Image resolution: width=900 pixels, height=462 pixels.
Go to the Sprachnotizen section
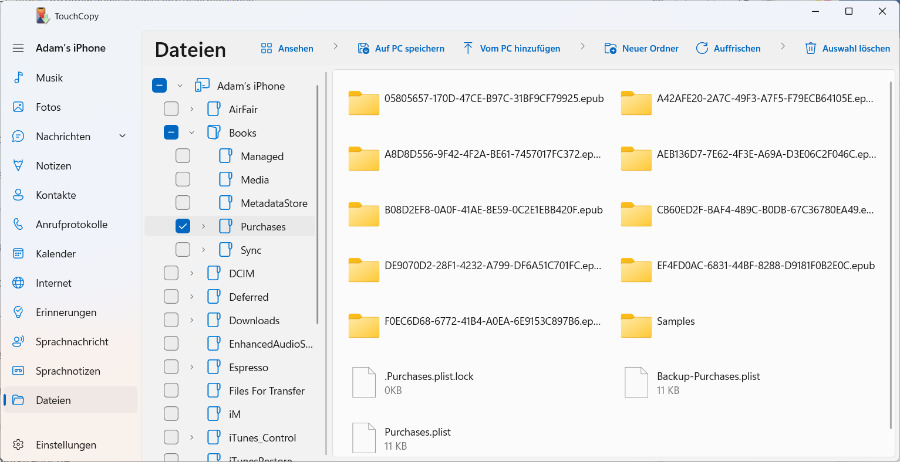point(67,371)
